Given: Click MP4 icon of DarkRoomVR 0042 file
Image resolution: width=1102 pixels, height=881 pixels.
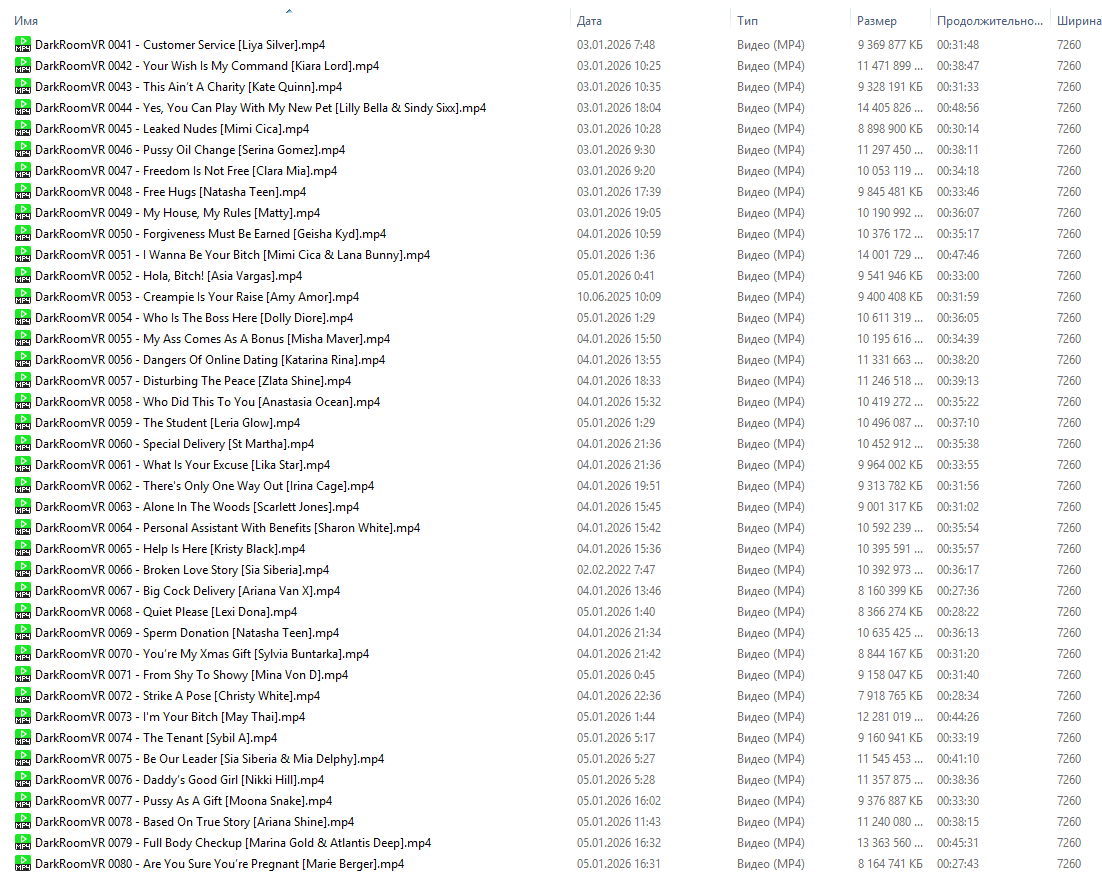Looking at the screenshot, I should (22, 65).
